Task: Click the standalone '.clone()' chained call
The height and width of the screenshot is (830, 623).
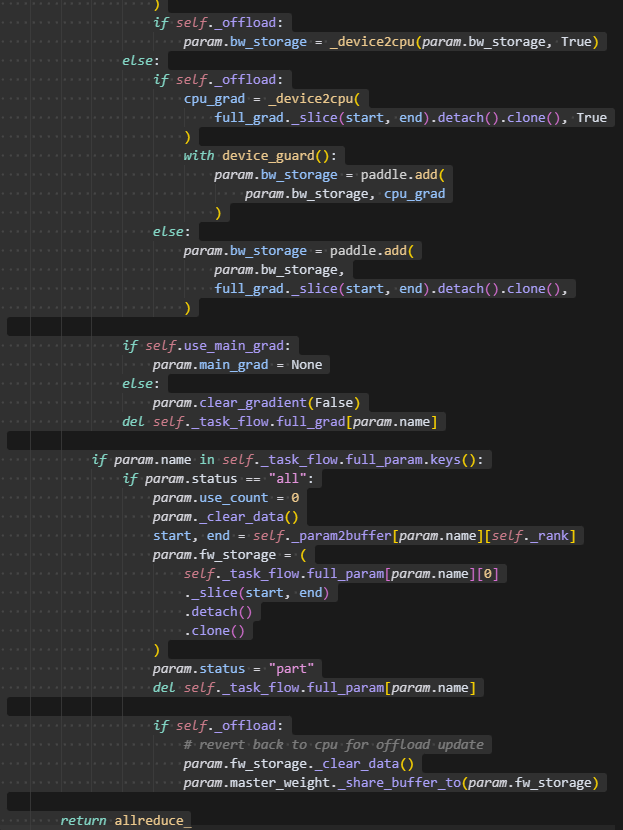Action: (215, 630)
